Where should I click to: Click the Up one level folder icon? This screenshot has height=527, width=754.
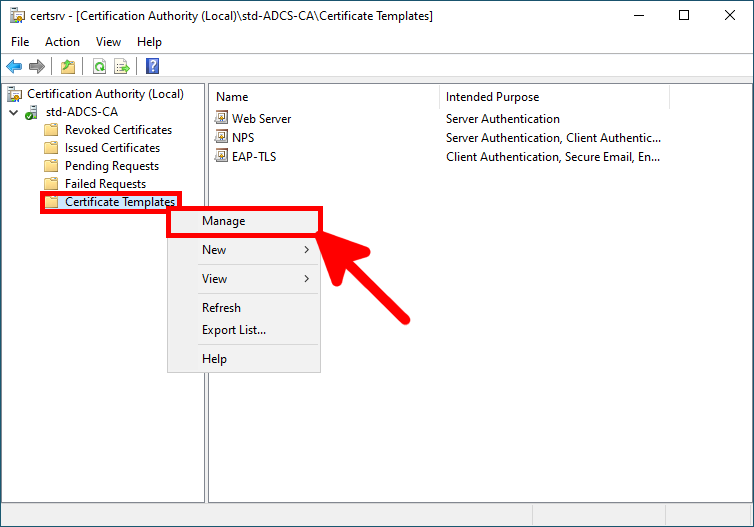68,66
